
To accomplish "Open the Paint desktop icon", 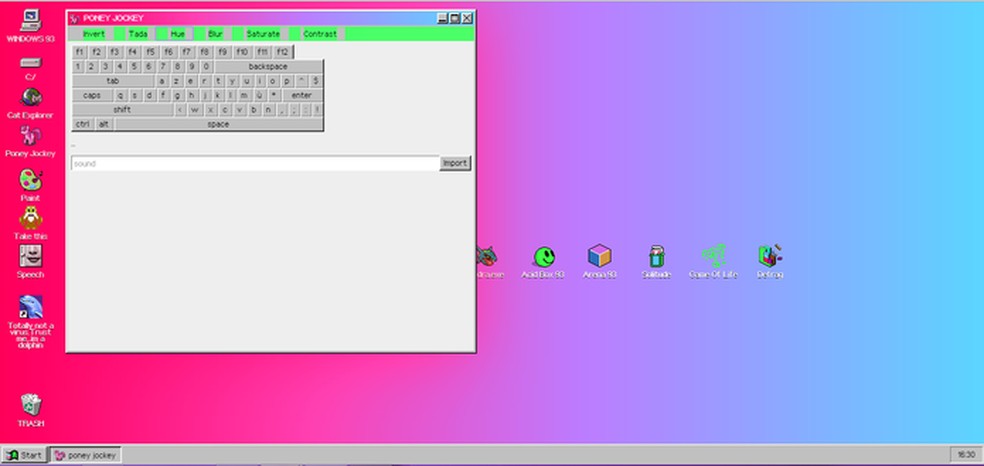I will tap(30, 185).
